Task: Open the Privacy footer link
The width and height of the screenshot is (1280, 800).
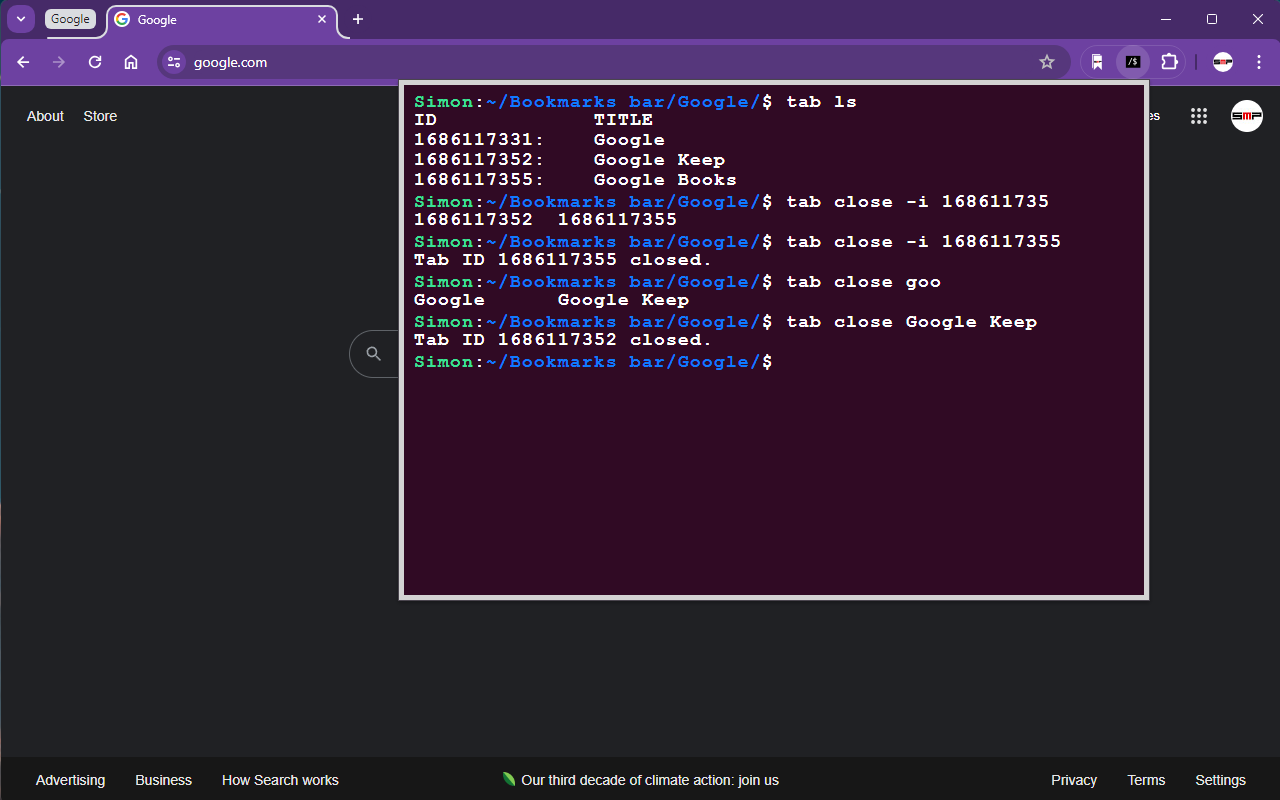Action: pyautogui.click(x=1074, y=780)
